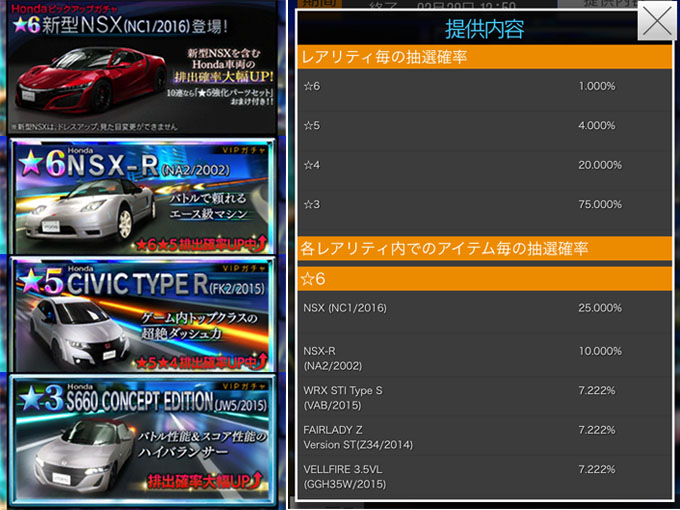Screen dimensions: 680x510
Task: Click the 提供内容 title text
Action: (x=484, y=29)
